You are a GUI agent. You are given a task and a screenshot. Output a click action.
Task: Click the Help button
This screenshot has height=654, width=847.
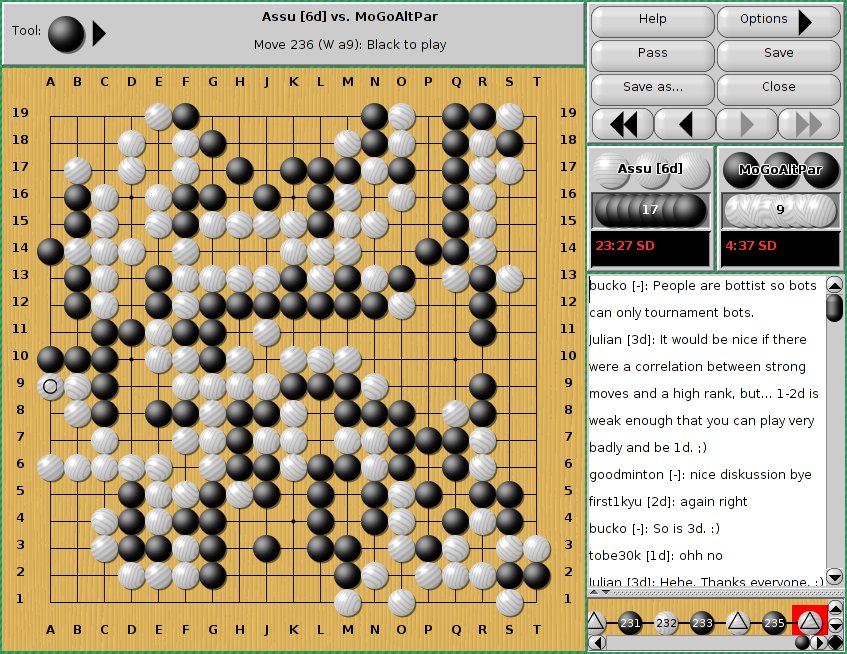(652, 20)
